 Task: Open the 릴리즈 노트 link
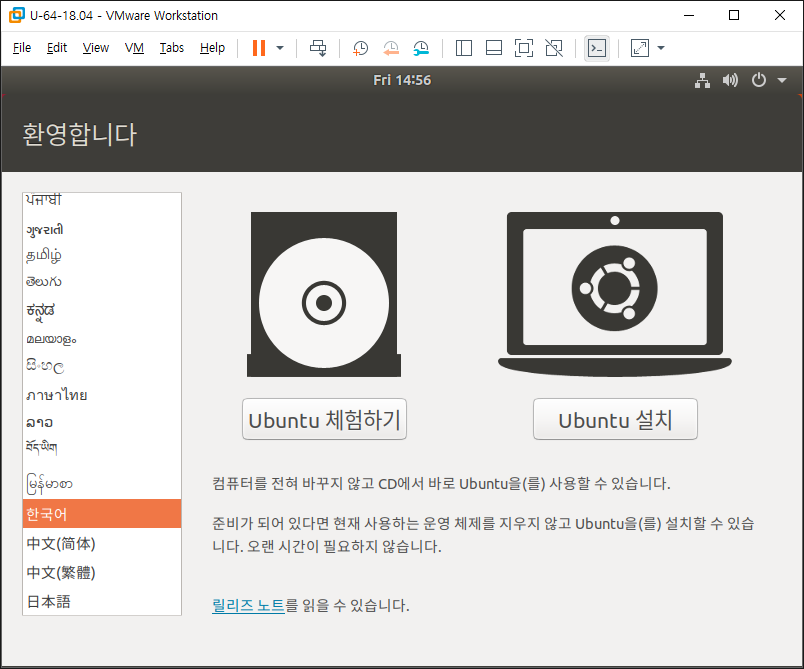click(x=248, y=605)
